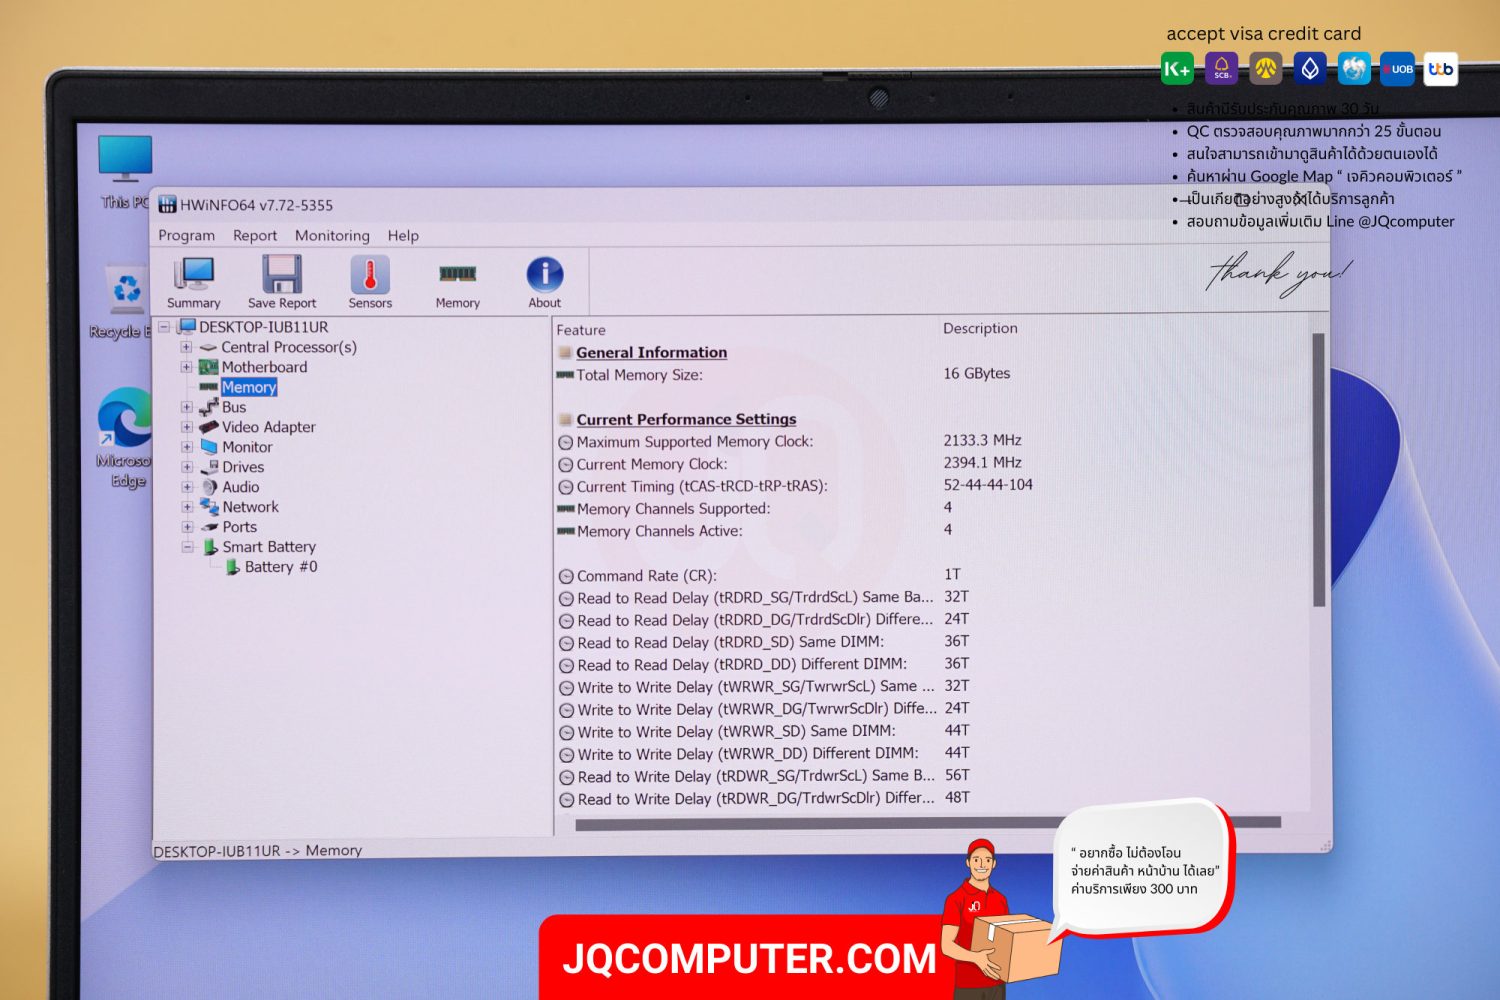The width and height of the screenshot is (1500, 1000).
Task: Click the 16 GBytes value
Action: click(x=977, y=373)
